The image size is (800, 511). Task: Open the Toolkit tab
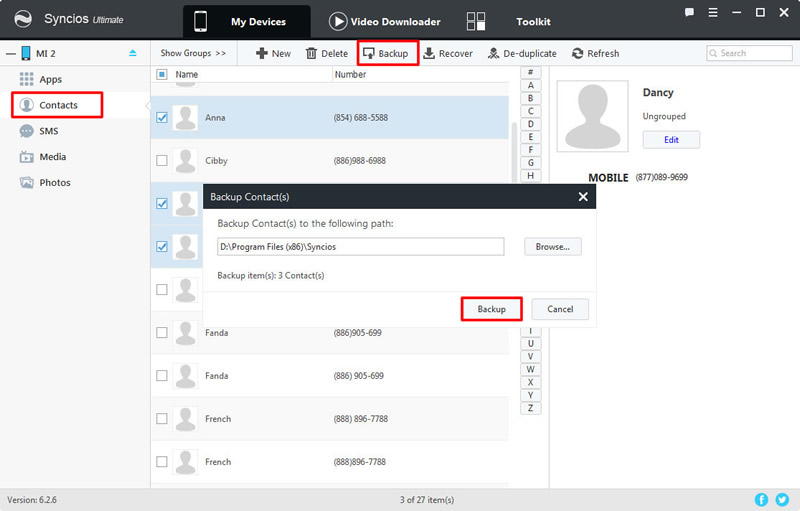(x=509, y=21)
